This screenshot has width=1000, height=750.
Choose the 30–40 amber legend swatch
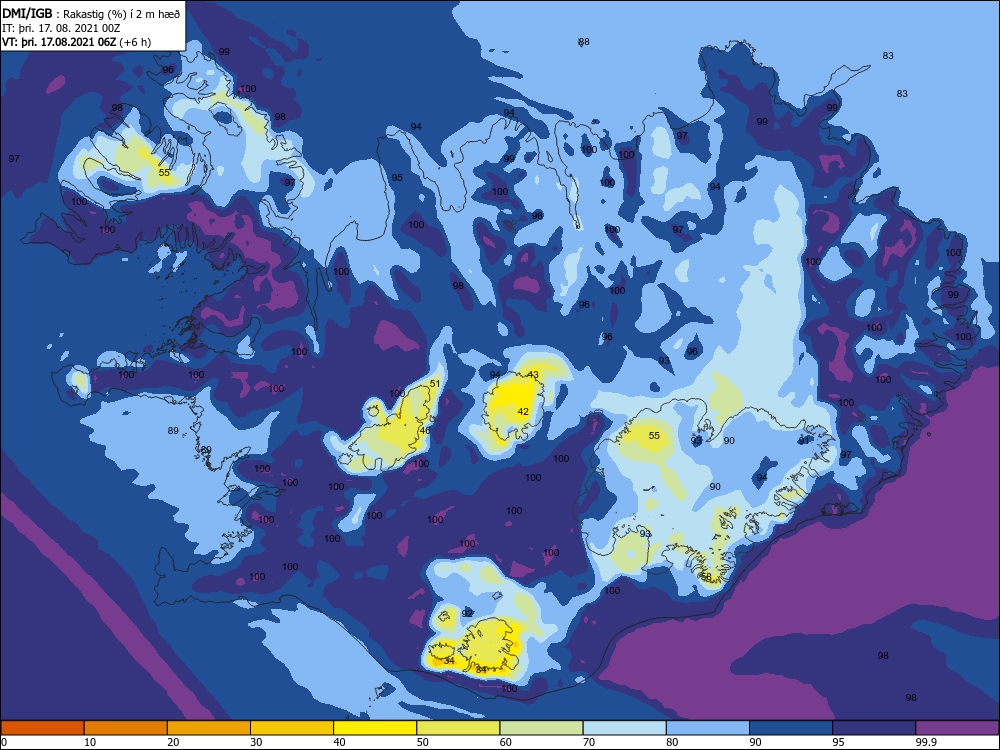[292, 728]
